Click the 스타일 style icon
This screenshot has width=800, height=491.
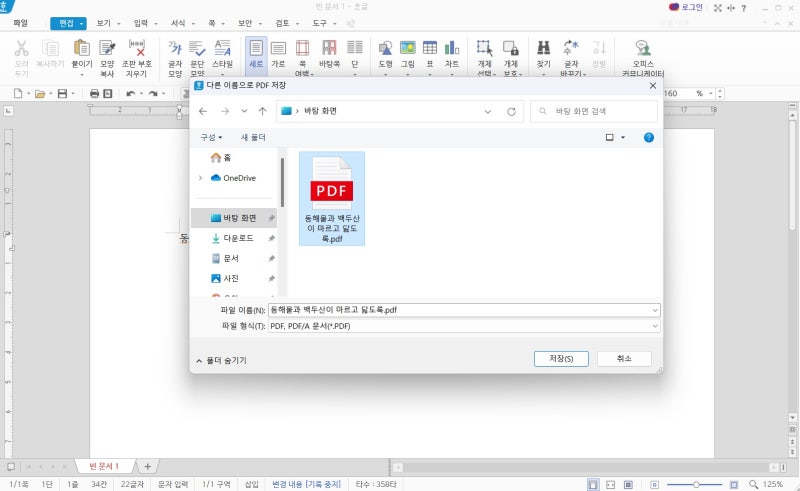click(x=222, y=48)
